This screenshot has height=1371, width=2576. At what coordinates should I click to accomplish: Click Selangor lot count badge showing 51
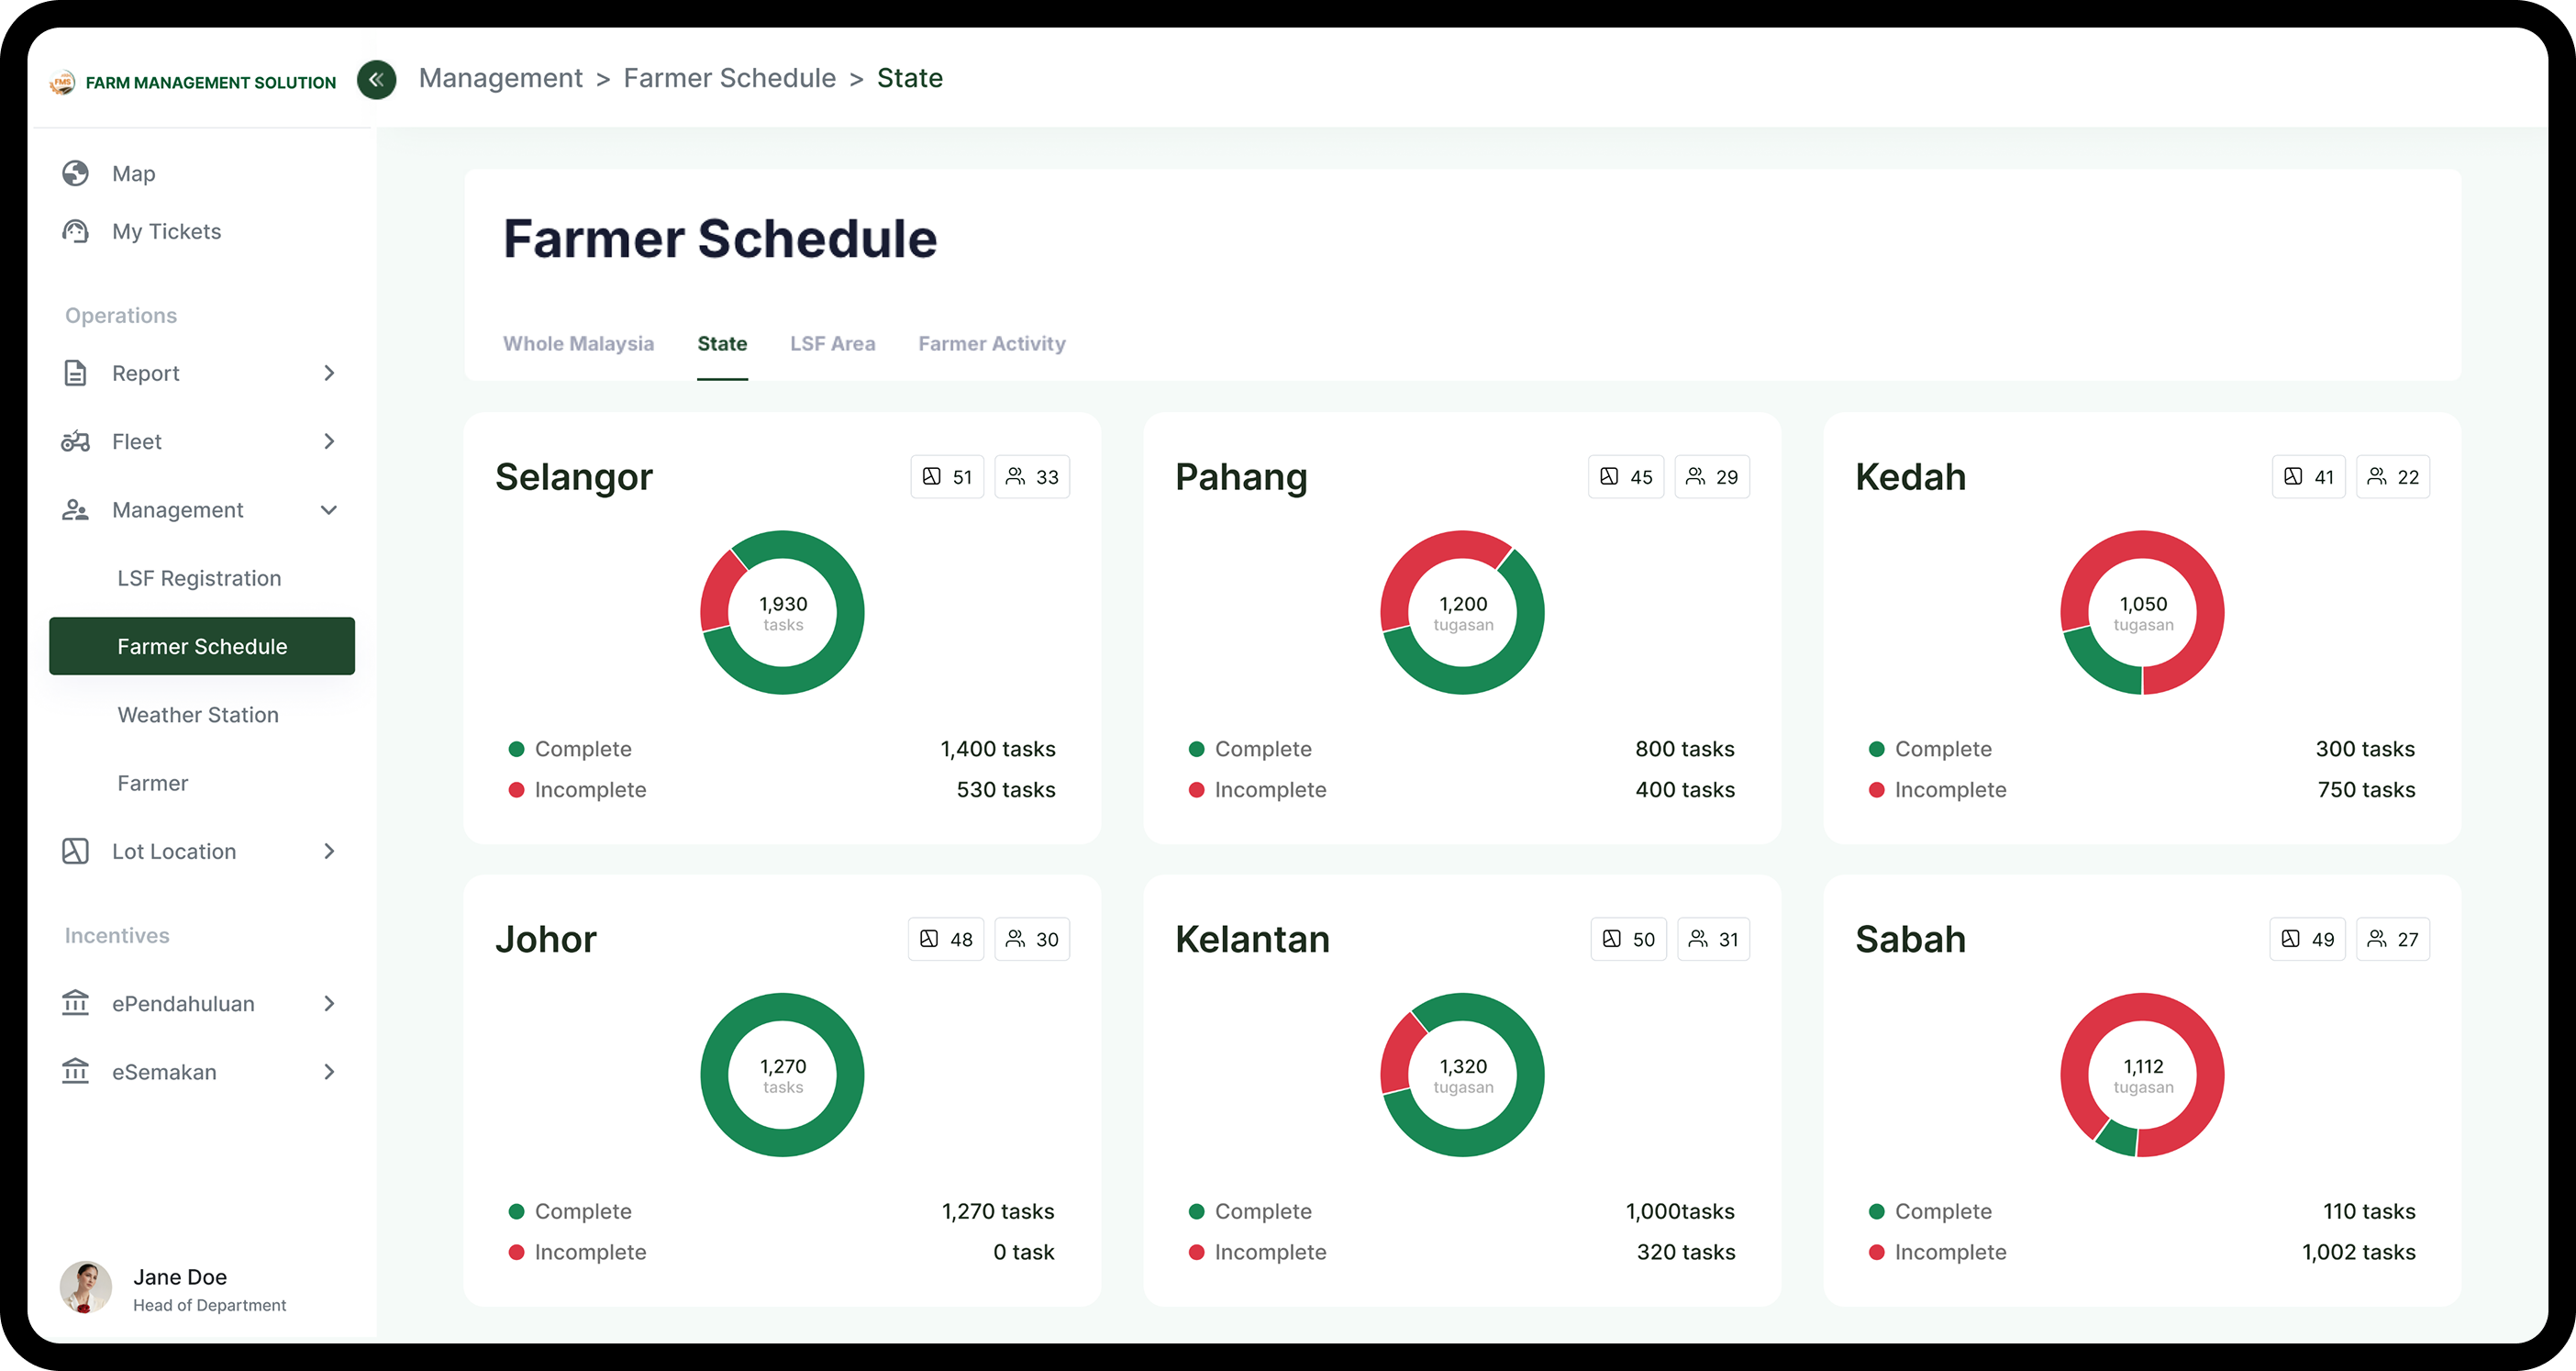click(x=946, y=477)
